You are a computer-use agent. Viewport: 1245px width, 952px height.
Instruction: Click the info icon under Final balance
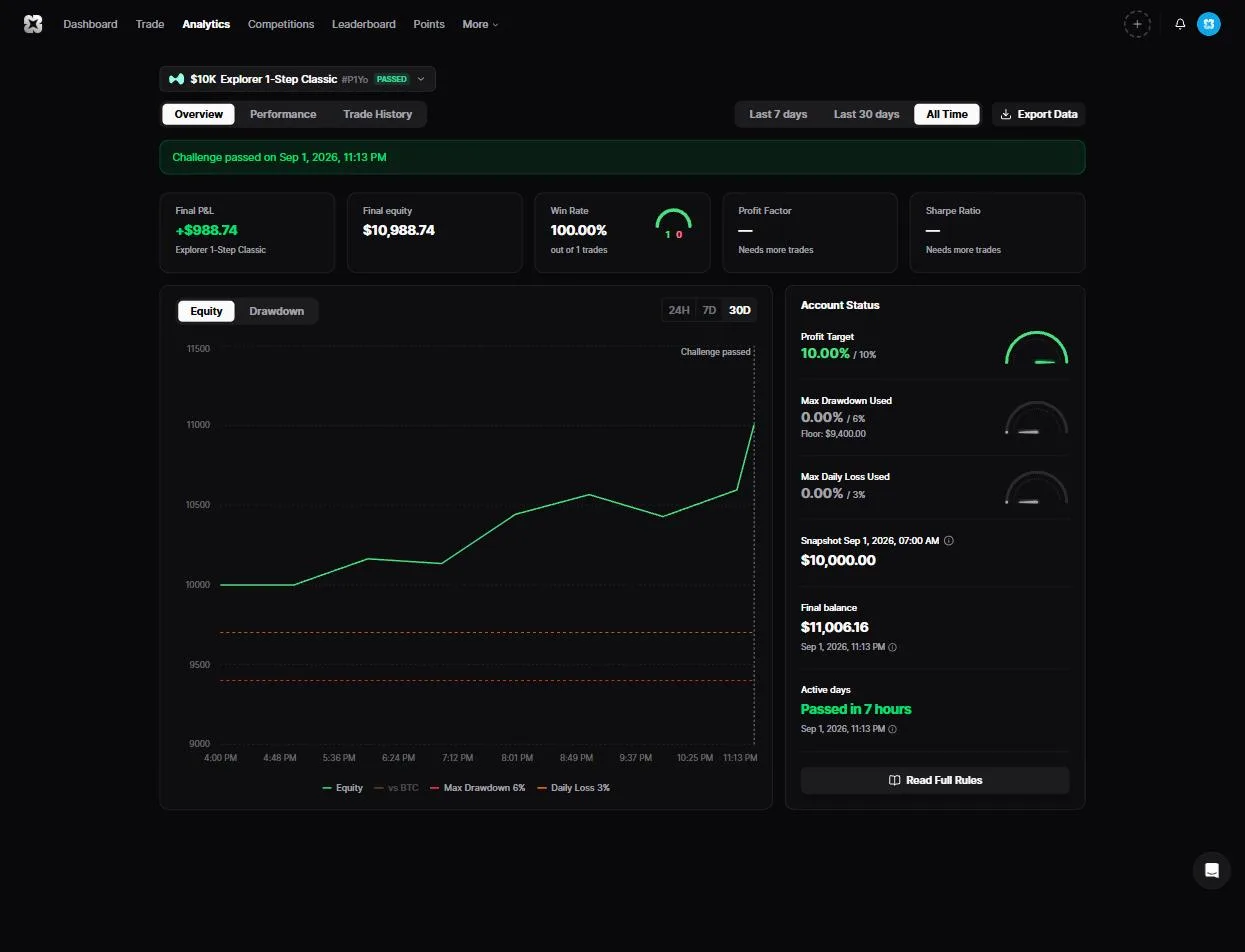pyautogui.click(x=892, y=647)
